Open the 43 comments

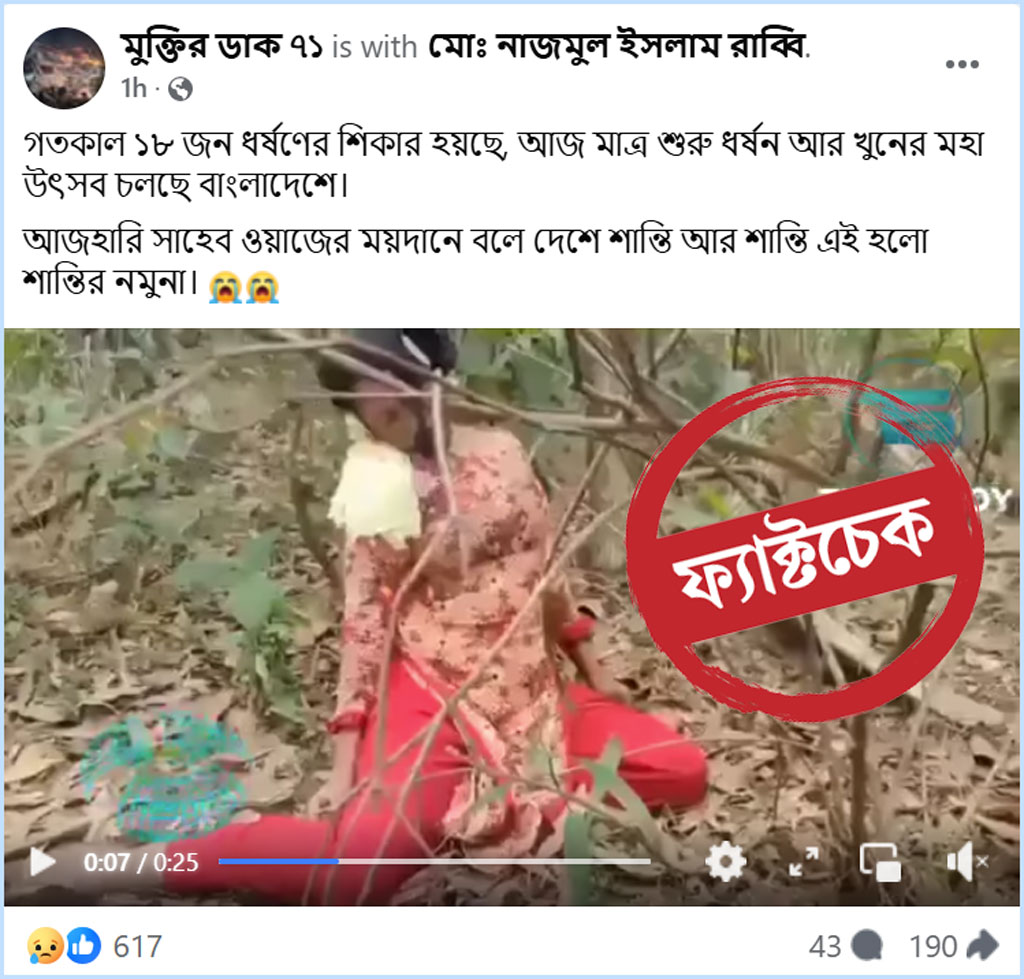coord(845,946)
